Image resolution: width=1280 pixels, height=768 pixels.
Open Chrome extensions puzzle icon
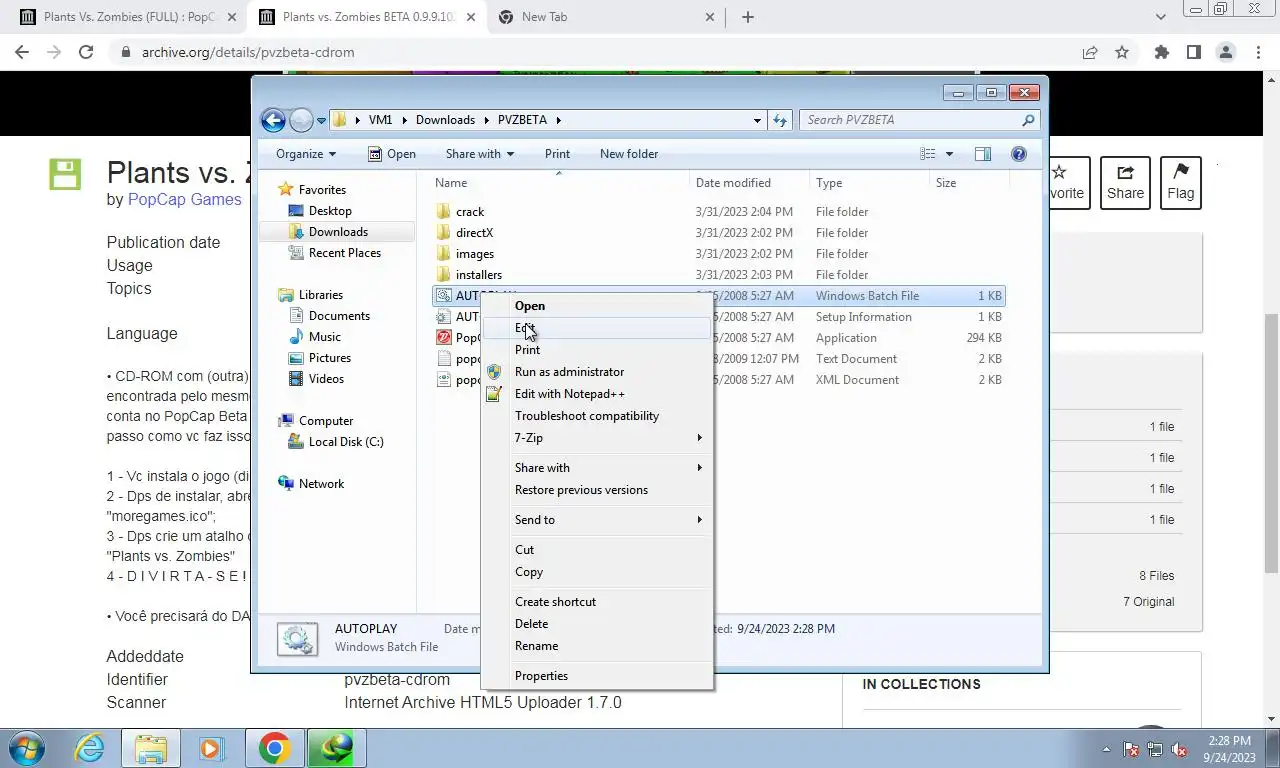[x=1161, y=52]
